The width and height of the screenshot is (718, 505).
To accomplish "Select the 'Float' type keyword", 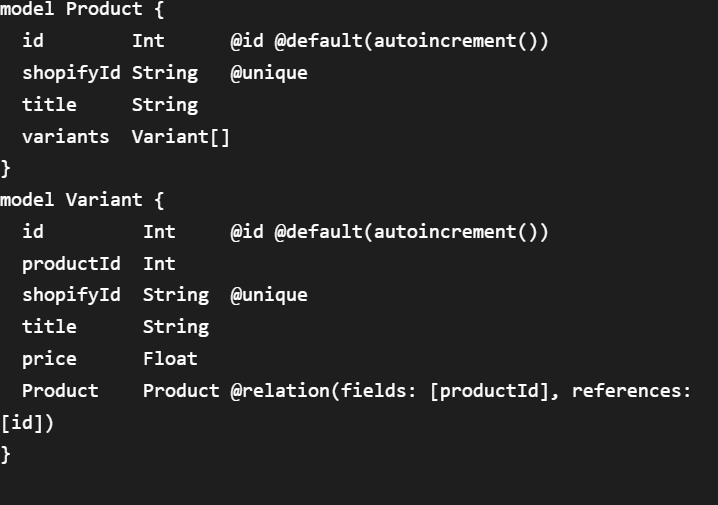I will [x=170, y=359].
